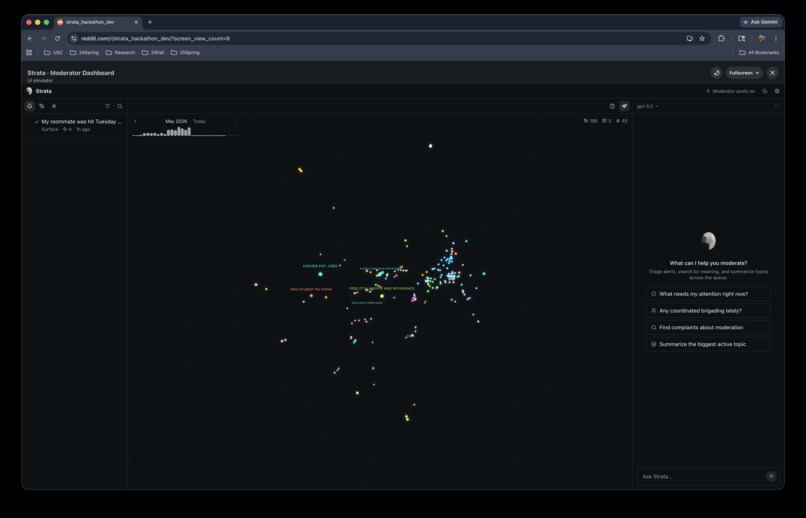Open the gpt-5.5 model dropdown
This screenshot has width=806, height=518.
pyautogui.click(x=647, y=106)
